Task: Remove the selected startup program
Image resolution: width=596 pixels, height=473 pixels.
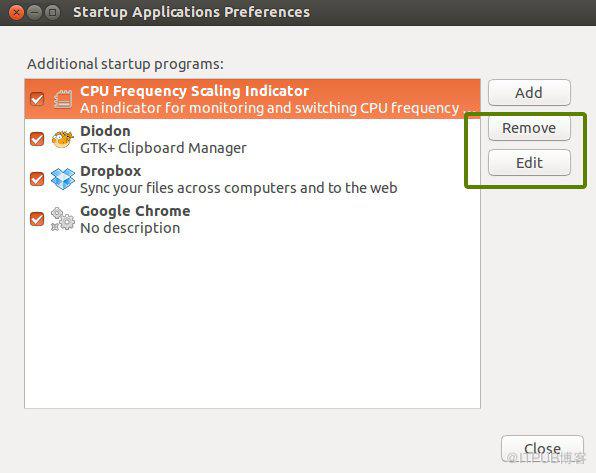Action: click(529, 128)
